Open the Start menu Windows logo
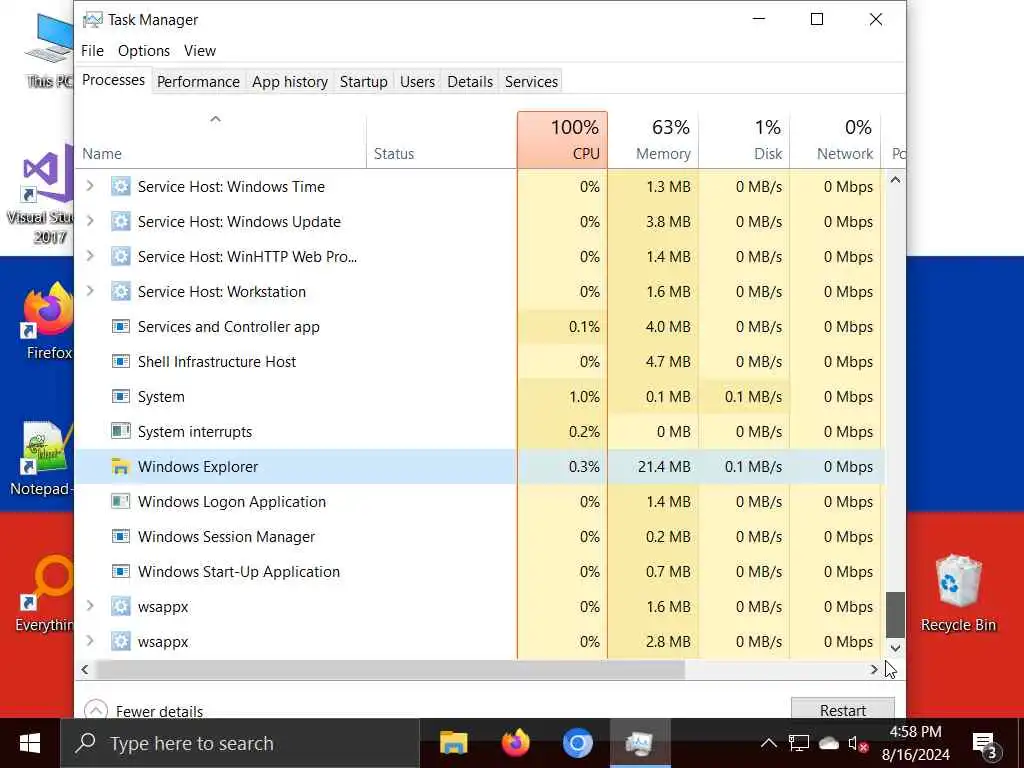The width and height of the screenshot is (1024, 768). coord(30,743)
